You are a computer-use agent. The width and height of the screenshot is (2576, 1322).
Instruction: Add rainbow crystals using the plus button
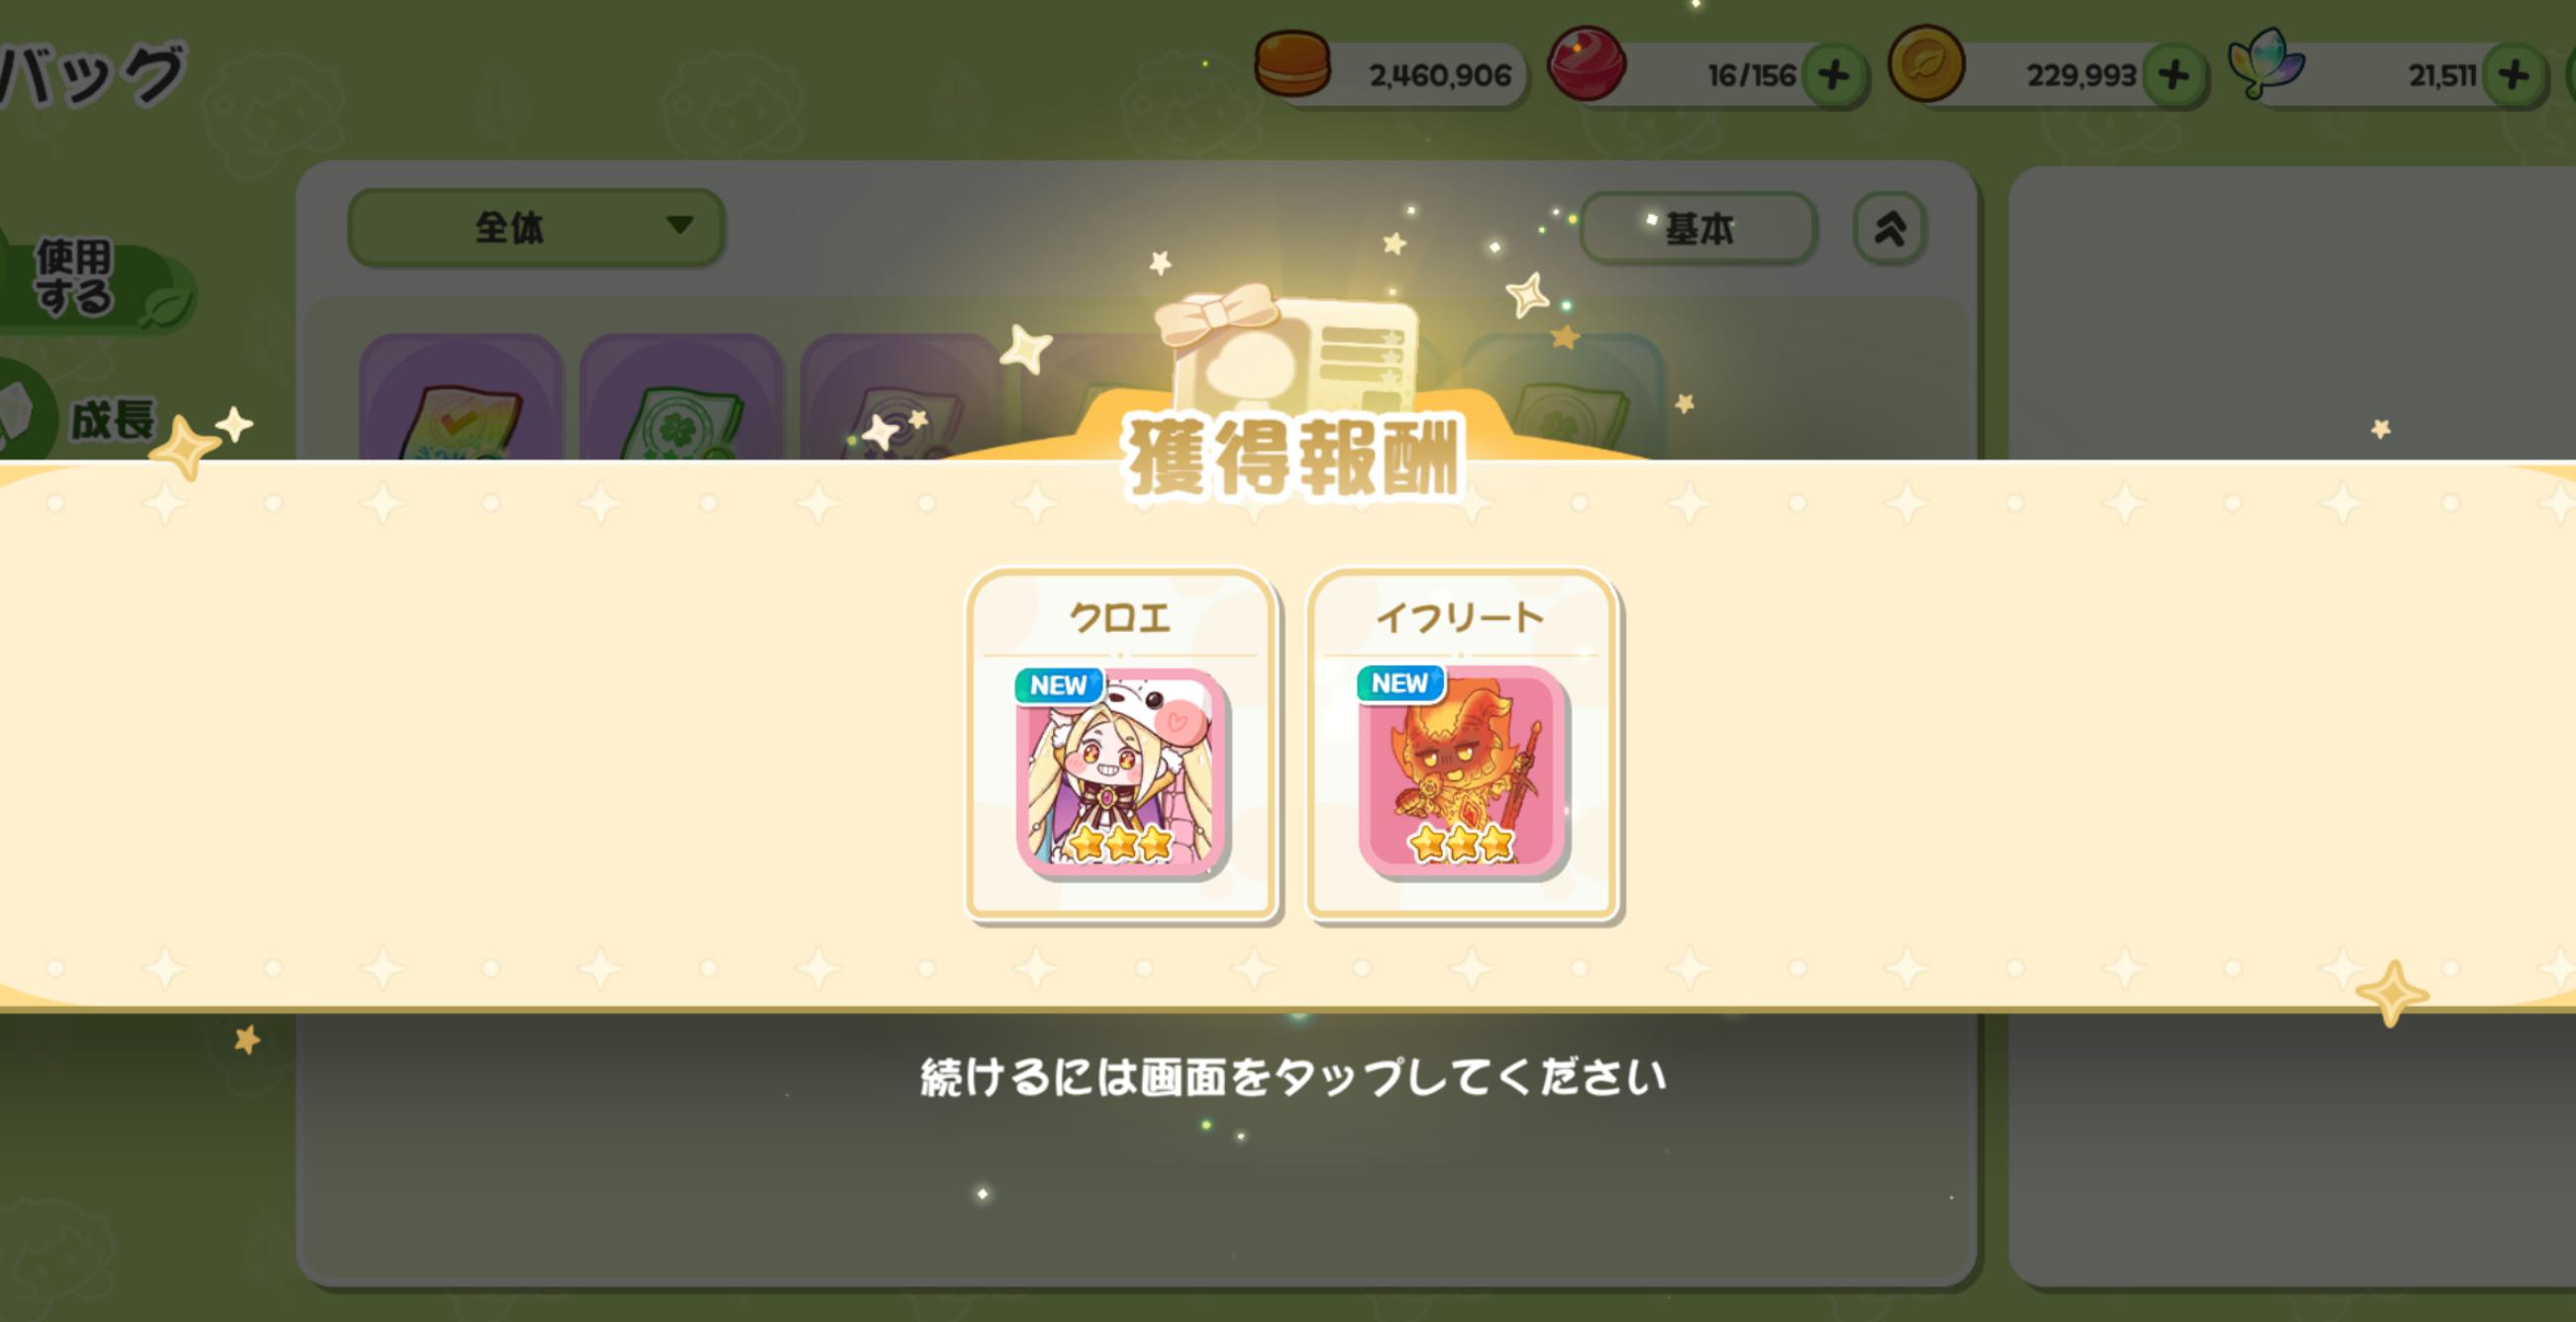click(2513, 75)
